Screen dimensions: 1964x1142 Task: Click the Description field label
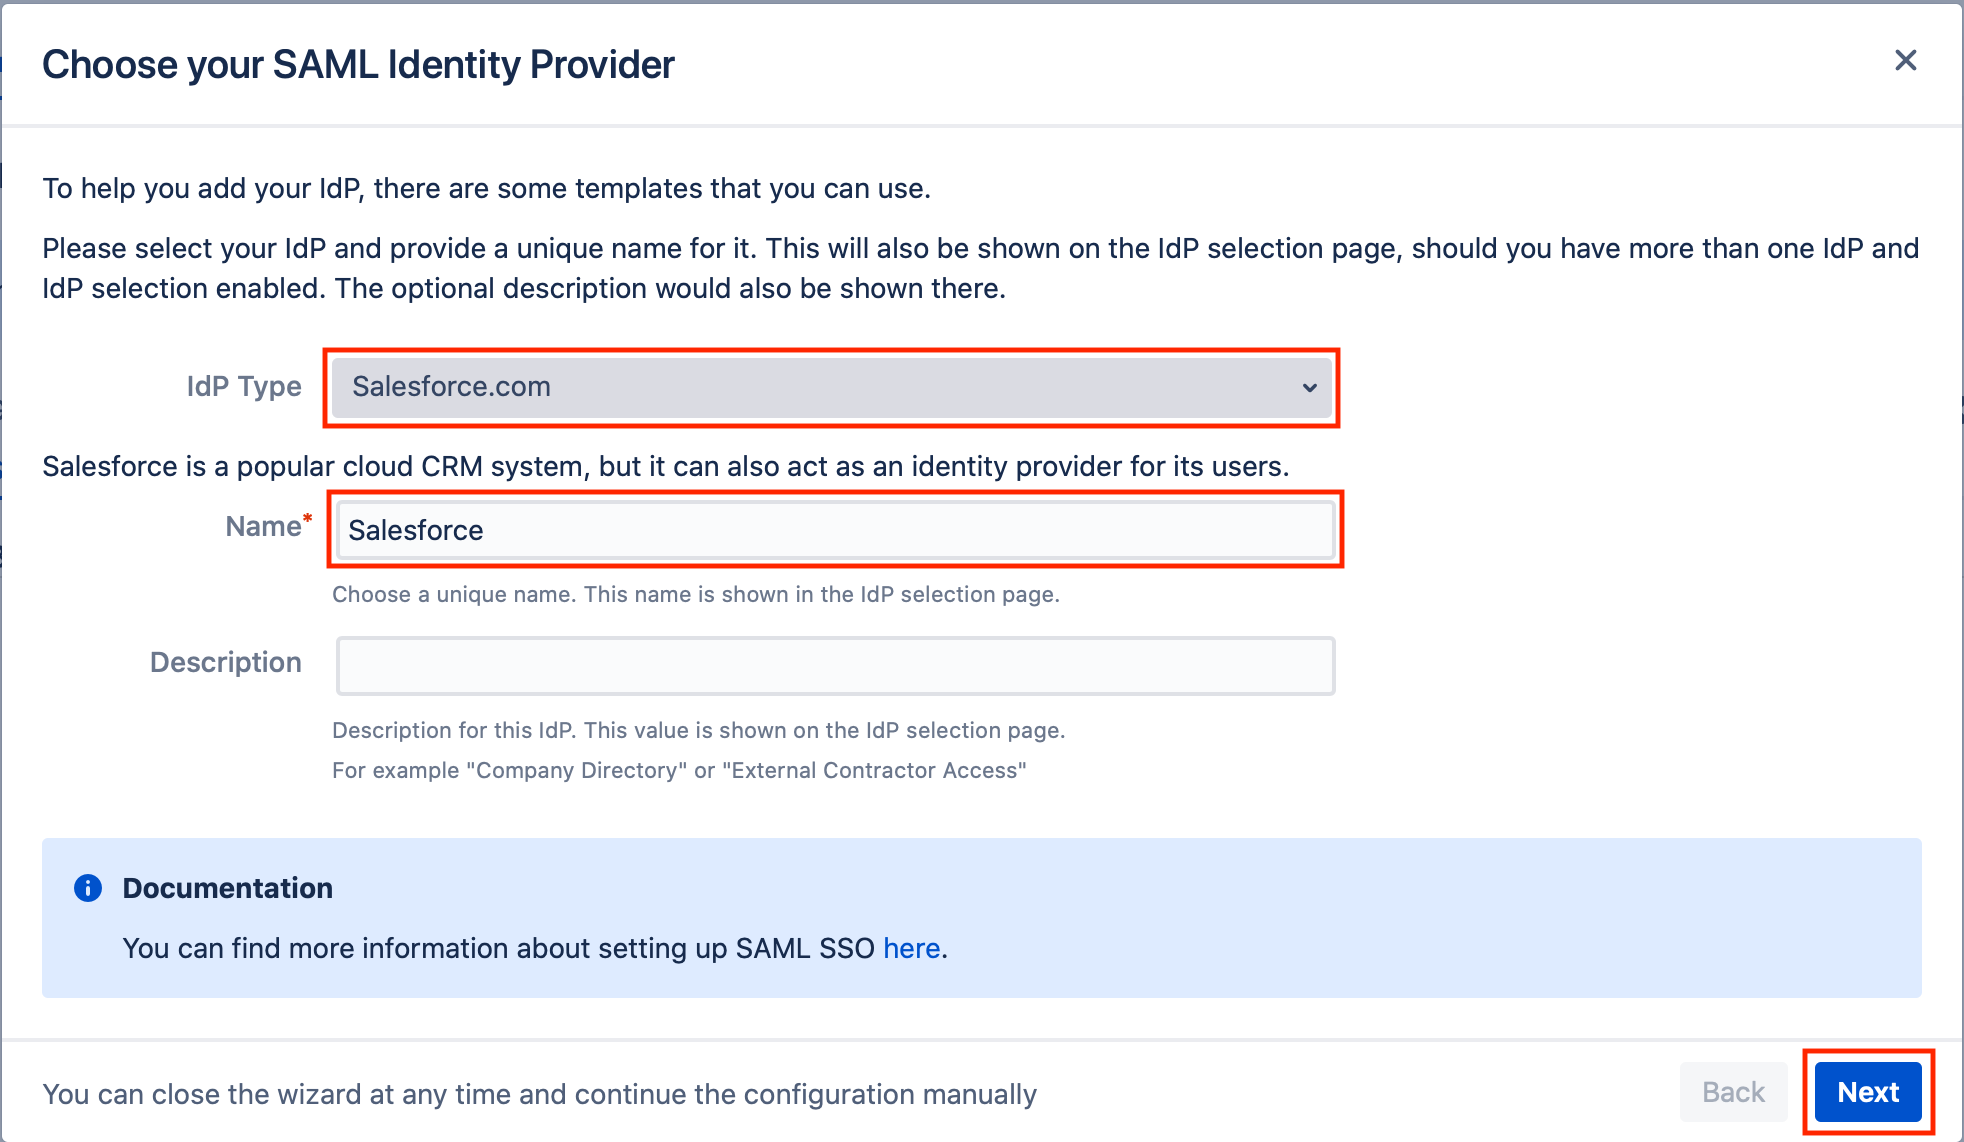[x=226, y=663]
